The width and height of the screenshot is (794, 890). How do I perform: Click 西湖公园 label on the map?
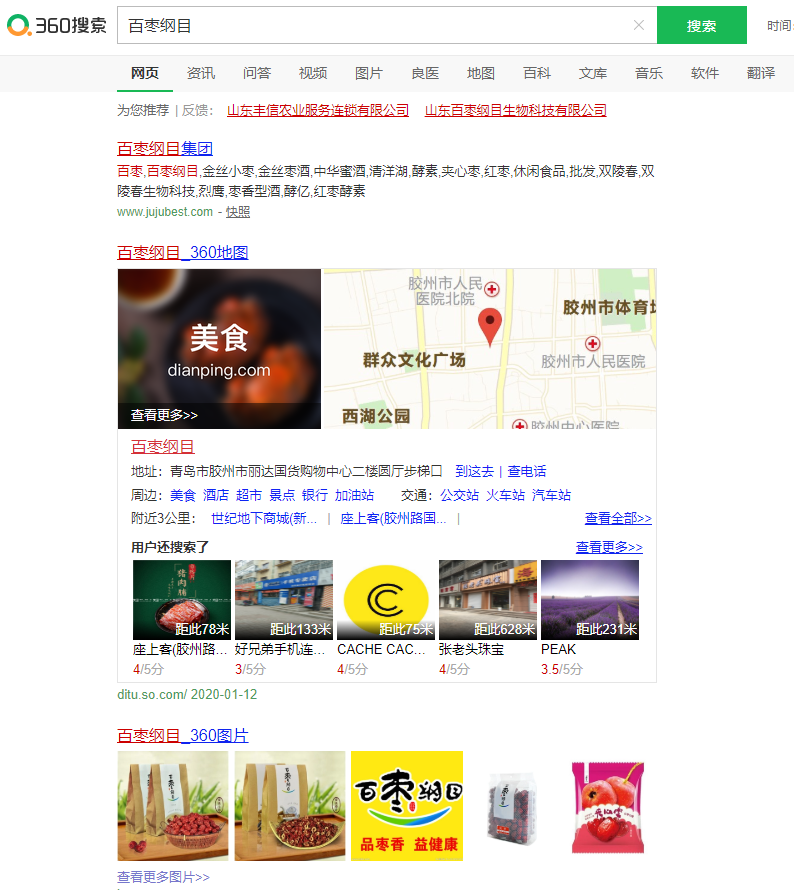376,416
